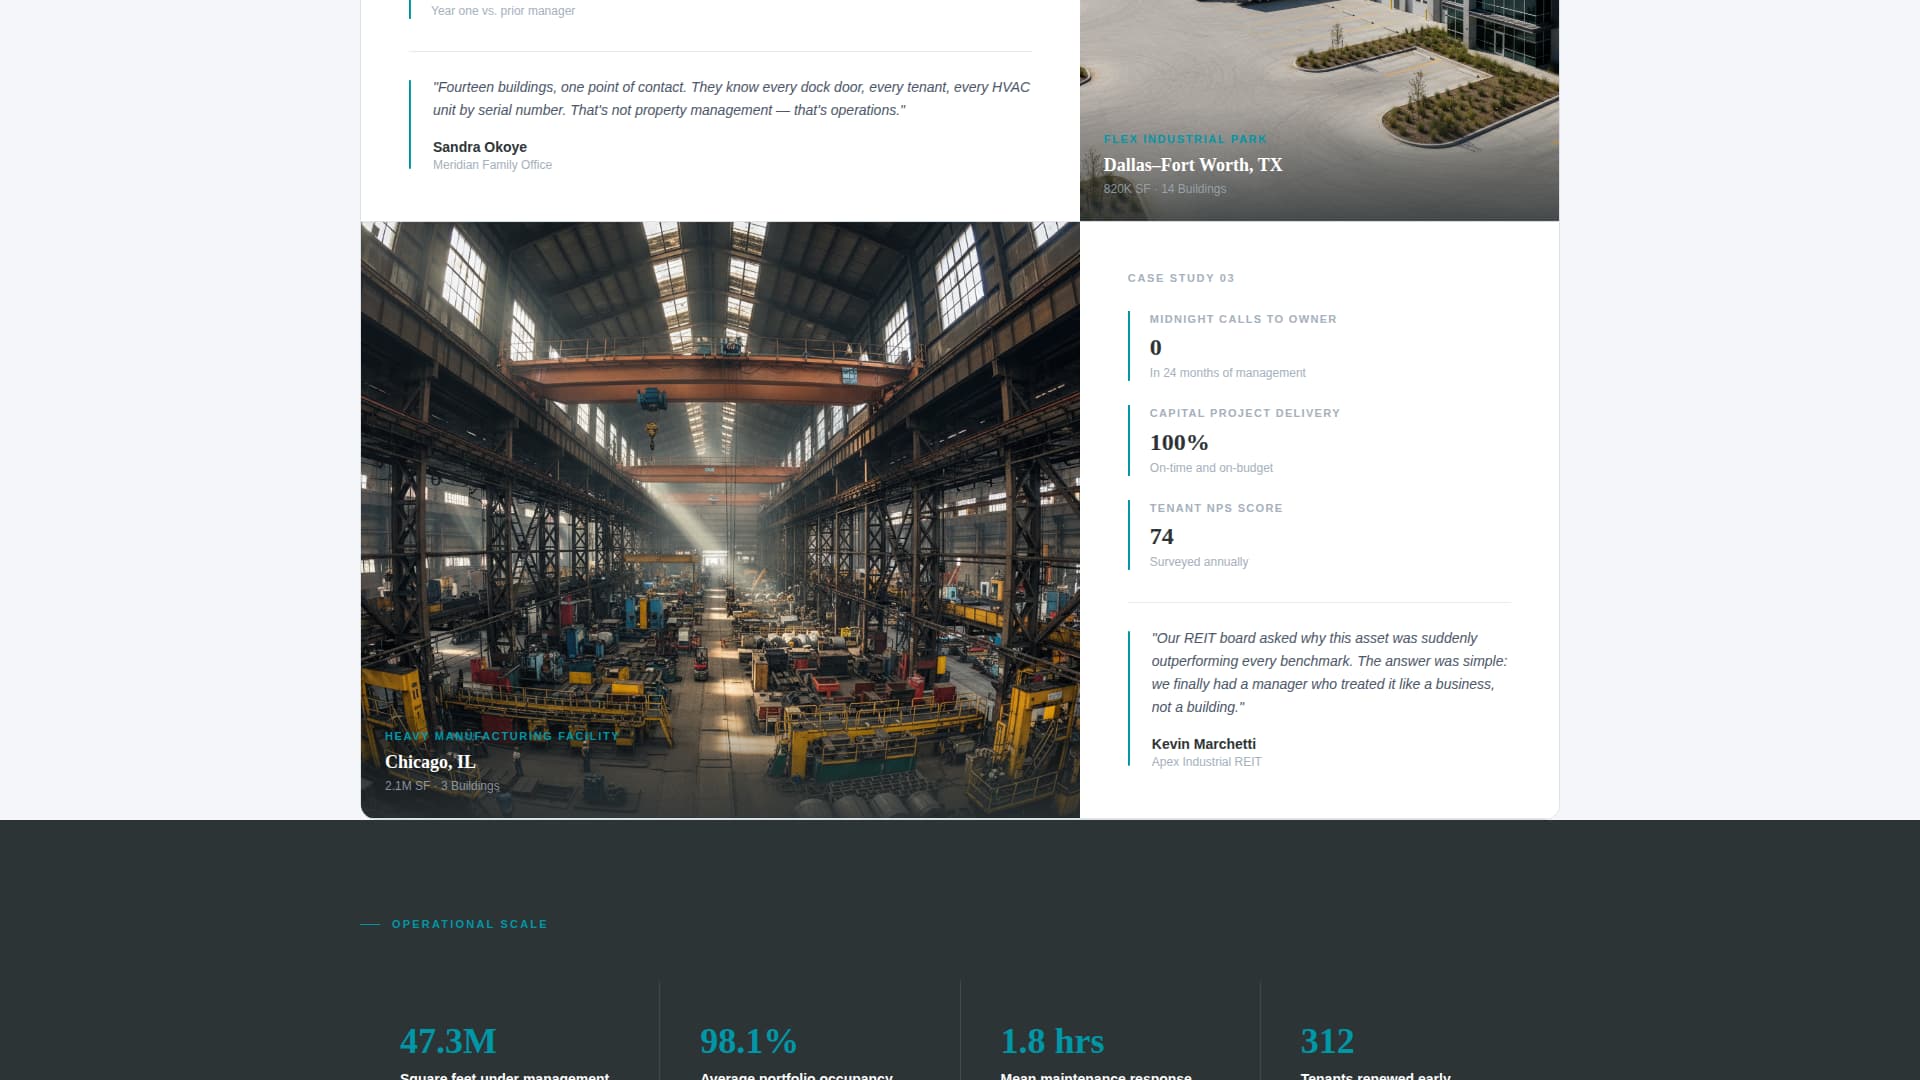Select the Kevin Marchetti REIT board quote
The height and width of the screenshot is (1080, 1920).
[1330, 672]
